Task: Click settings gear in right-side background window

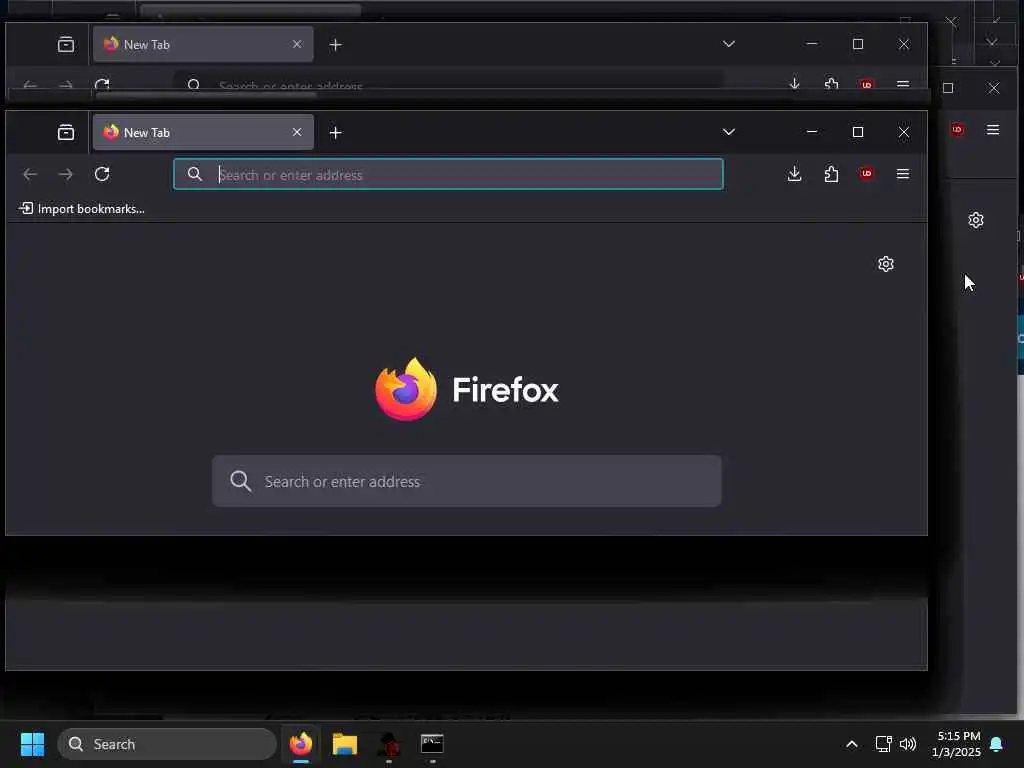Action: (x=976, y=220)
